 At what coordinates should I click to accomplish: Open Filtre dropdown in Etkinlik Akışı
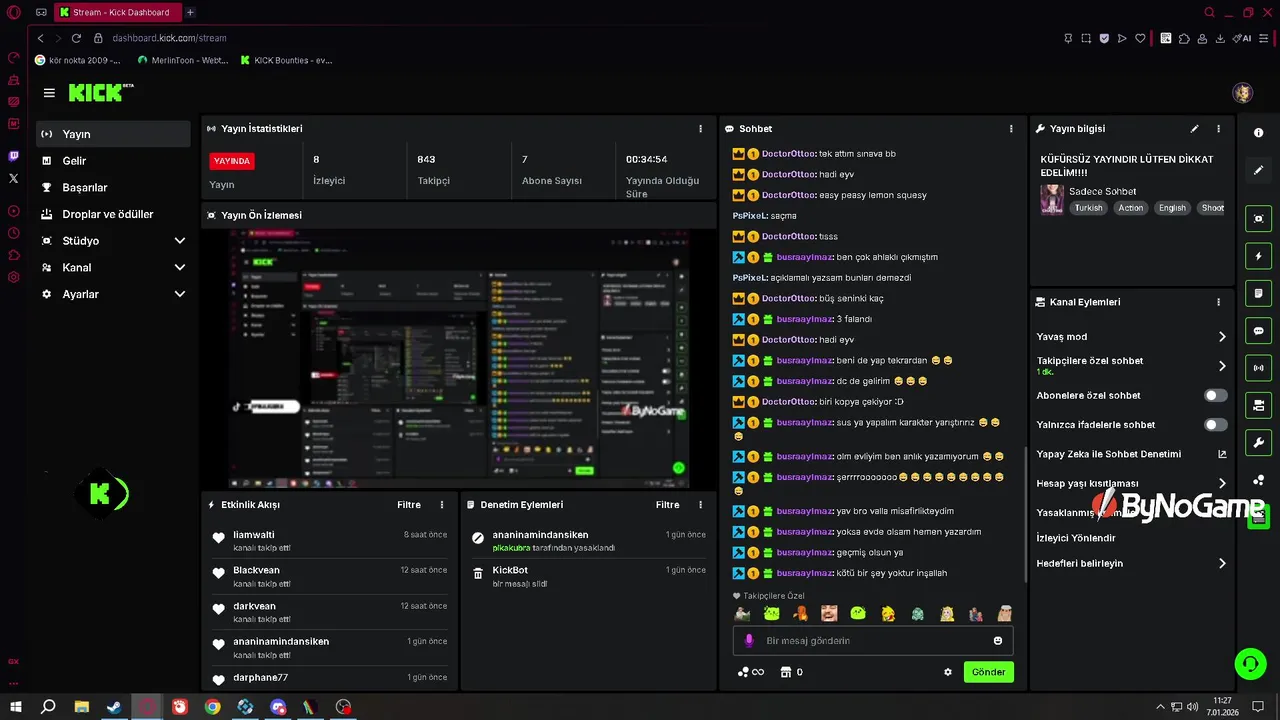(x=409, y=505)
